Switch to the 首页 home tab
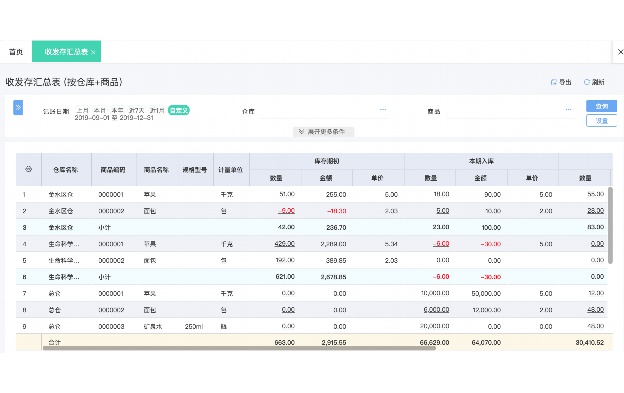 point(16,52)
